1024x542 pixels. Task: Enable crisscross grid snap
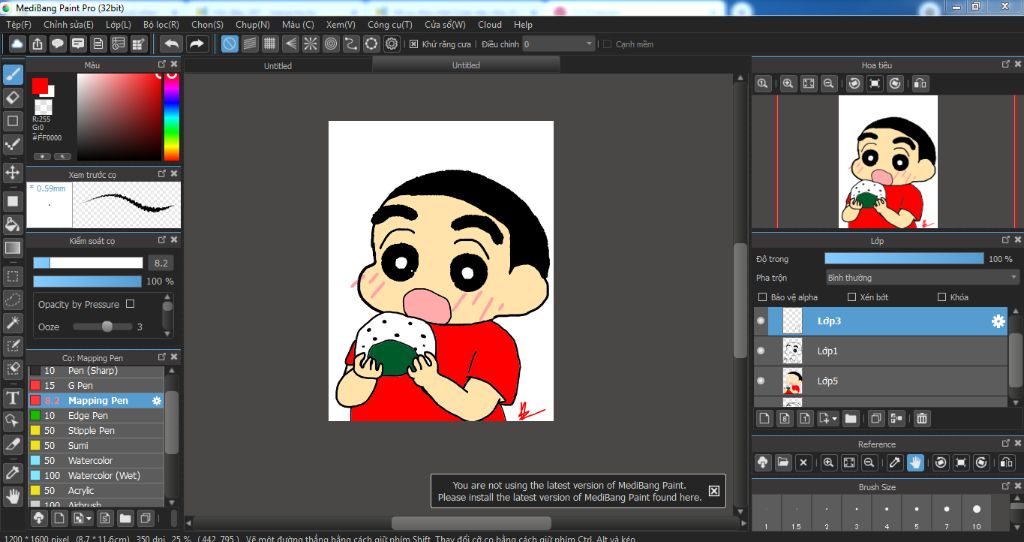270,44
